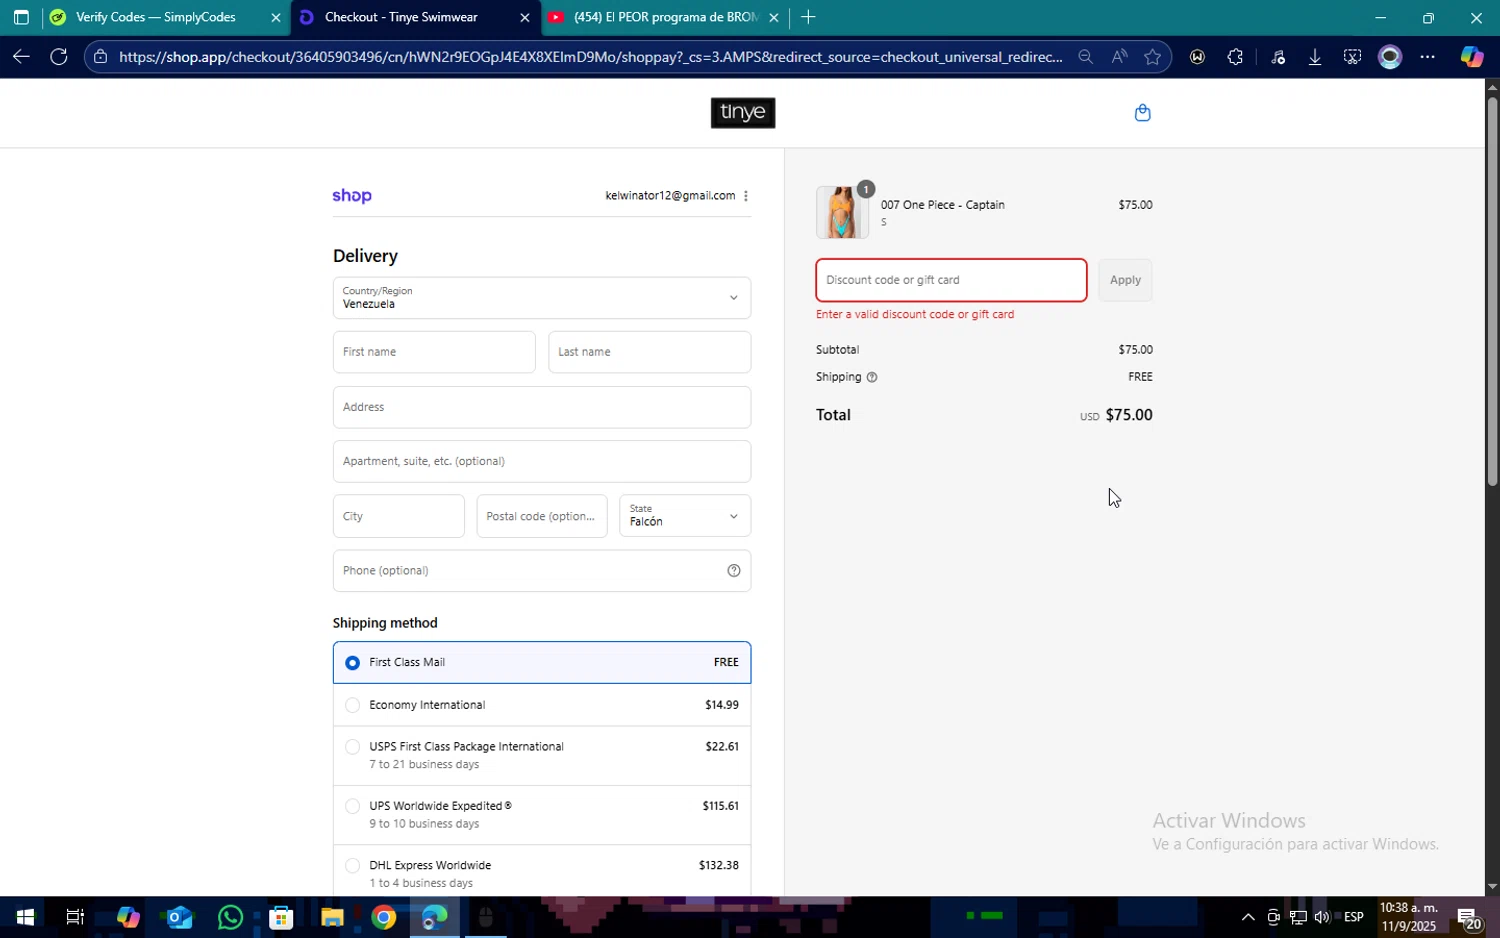Open WhatsApp from the taskbar
Viewport: 1500px width, 938px height.
230,917
